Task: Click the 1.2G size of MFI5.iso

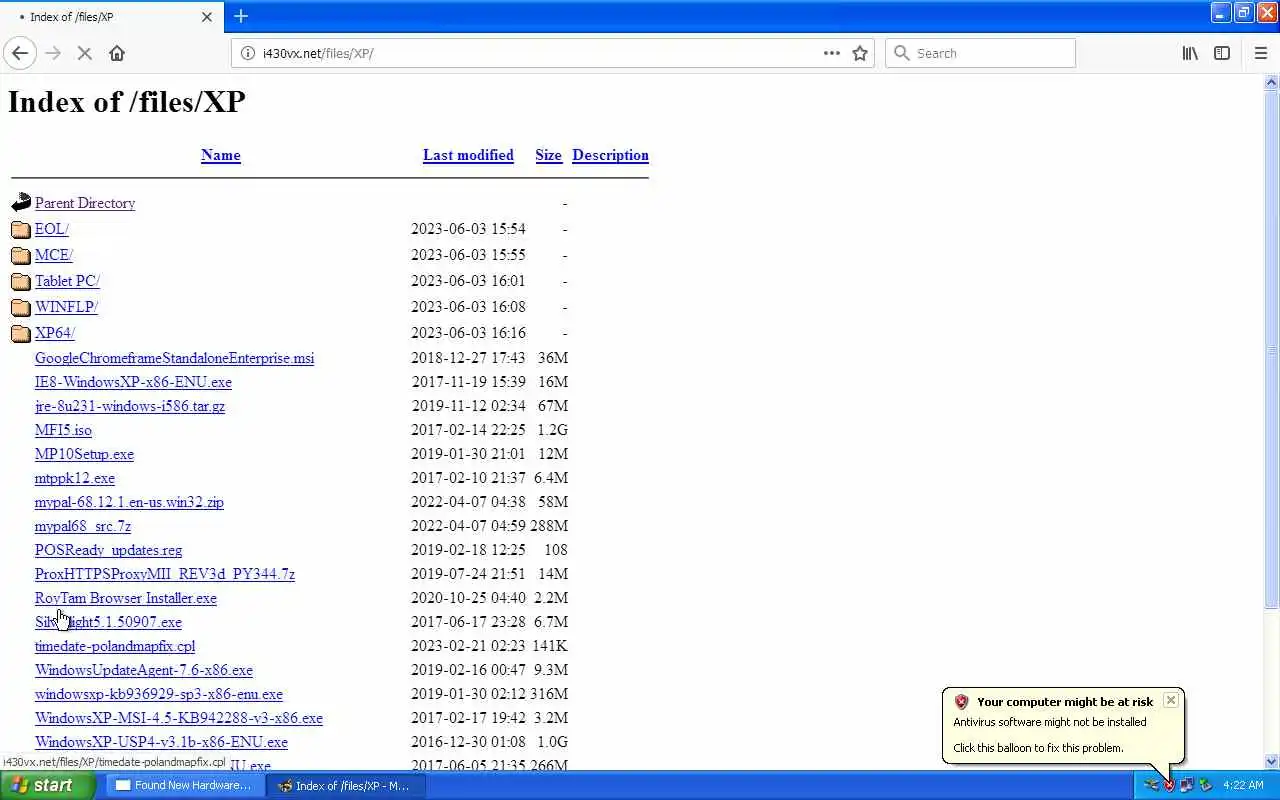Action: click(552, 430)
